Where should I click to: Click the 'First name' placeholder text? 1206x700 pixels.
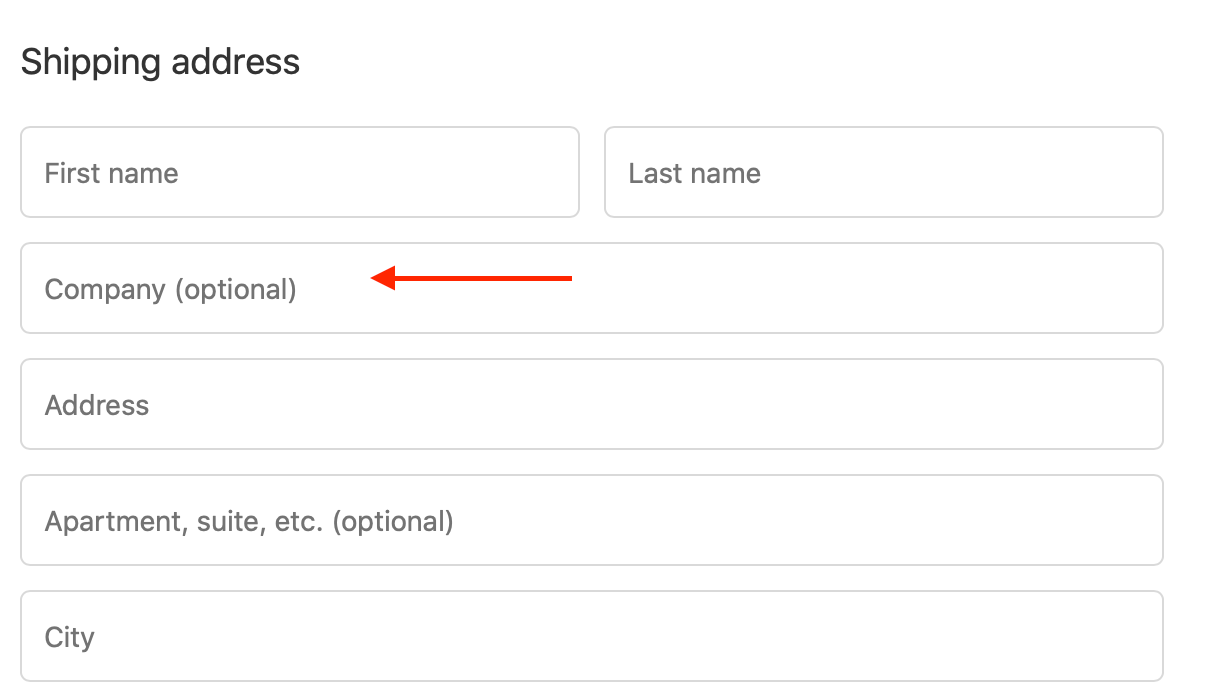[111, 173]
